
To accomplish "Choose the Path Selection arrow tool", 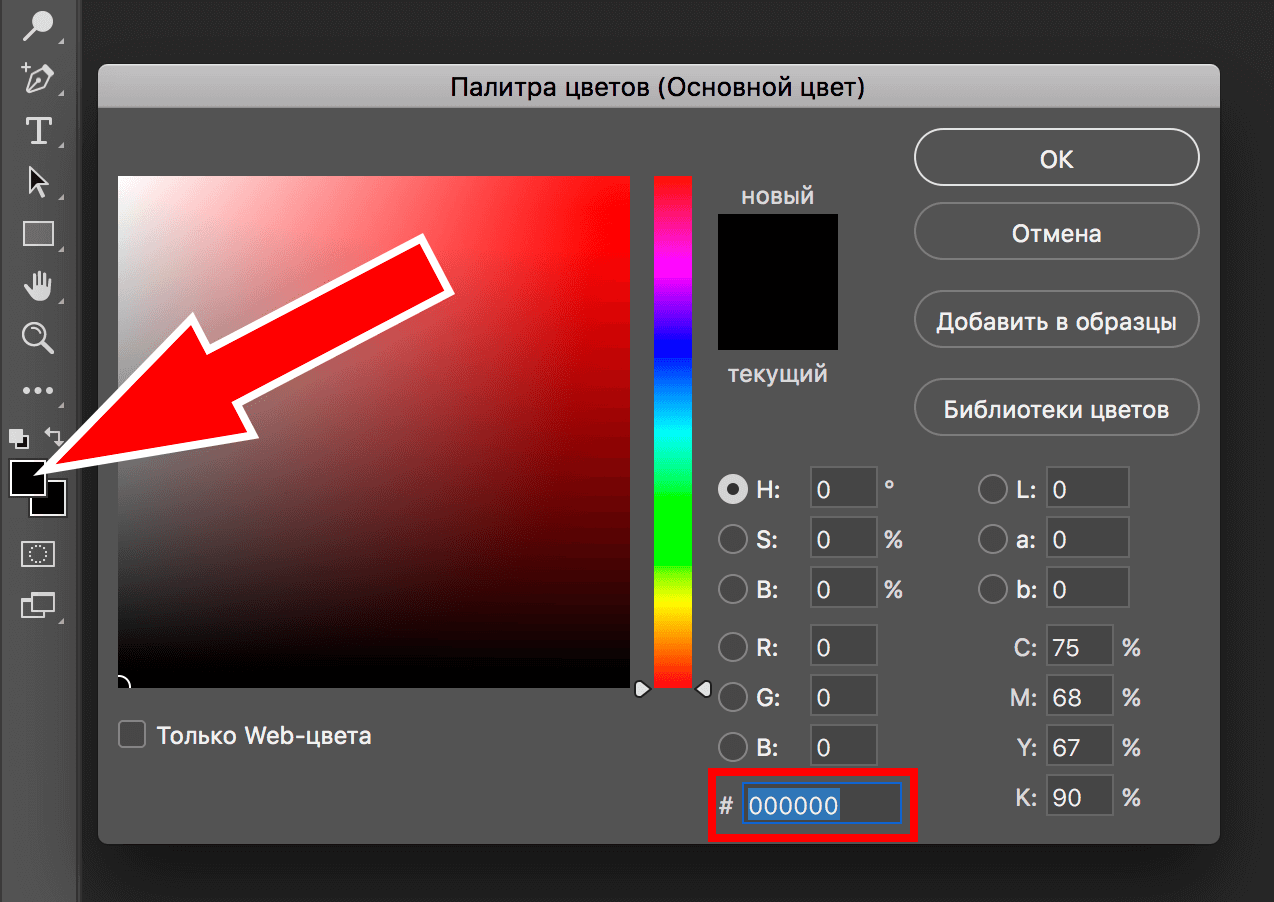I will click(x=38, y=182).
